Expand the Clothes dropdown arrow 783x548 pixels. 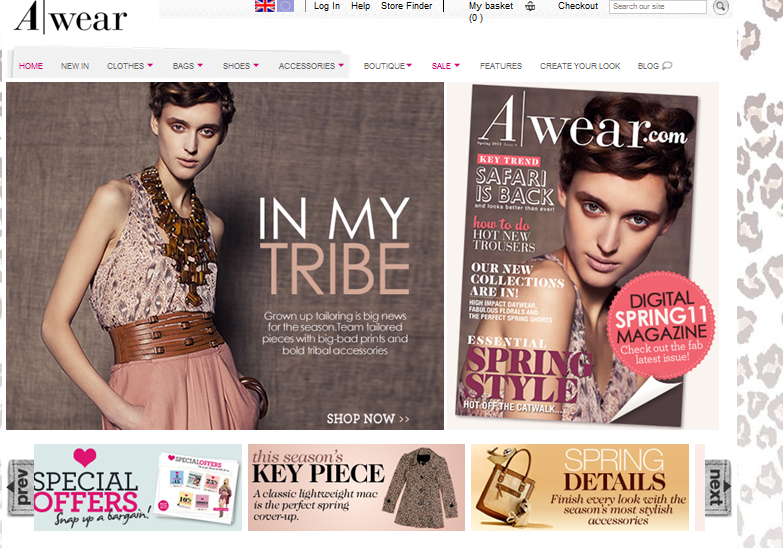pos(150,65)
